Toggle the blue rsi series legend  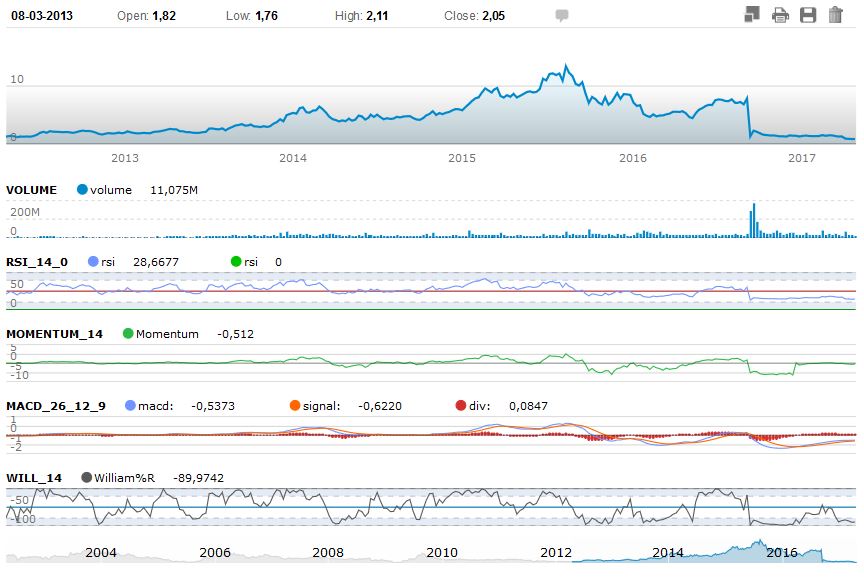(93, 262)
